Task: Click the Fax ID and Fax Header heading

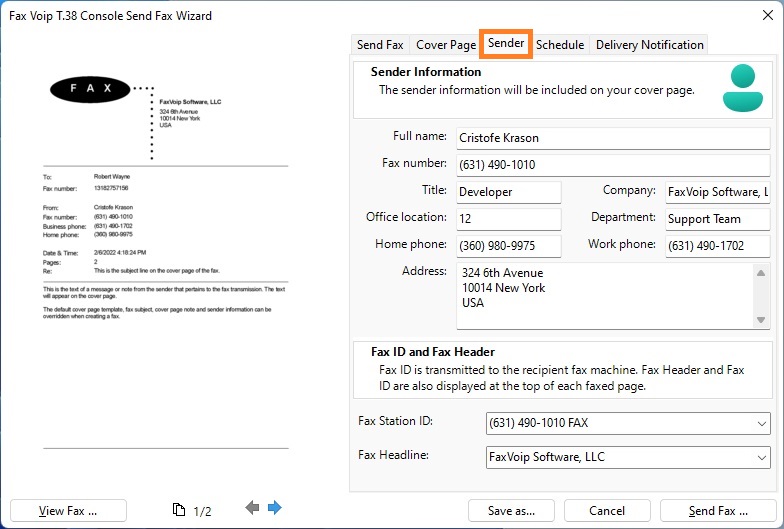Action: pyautogui.click(x=432, y=352)
